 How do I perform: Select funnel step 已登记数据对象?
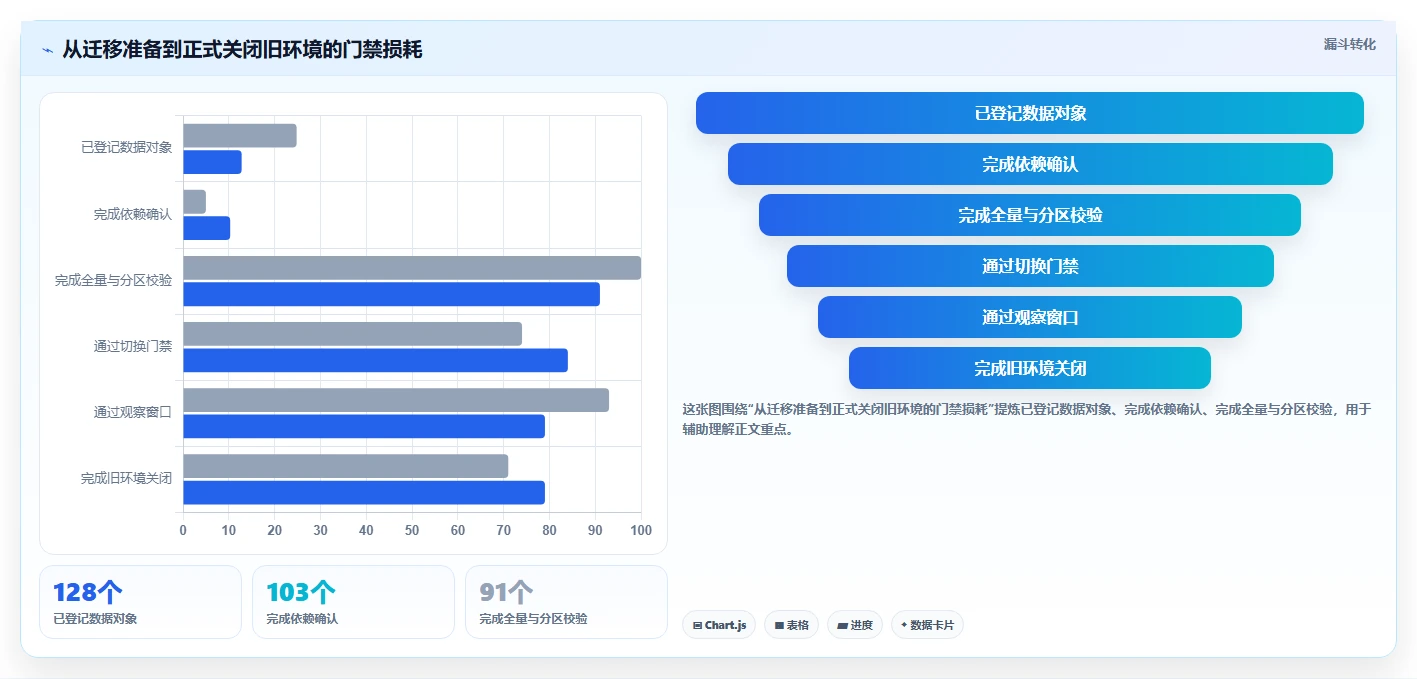tap(1030, 113)
